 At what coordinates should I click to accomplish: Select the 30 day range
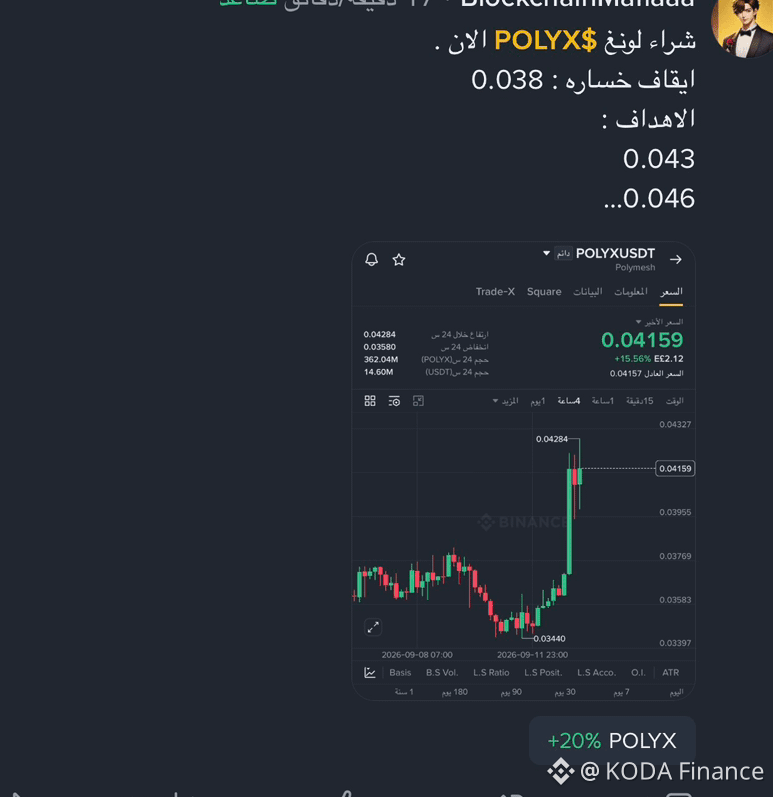pos(565,692)
